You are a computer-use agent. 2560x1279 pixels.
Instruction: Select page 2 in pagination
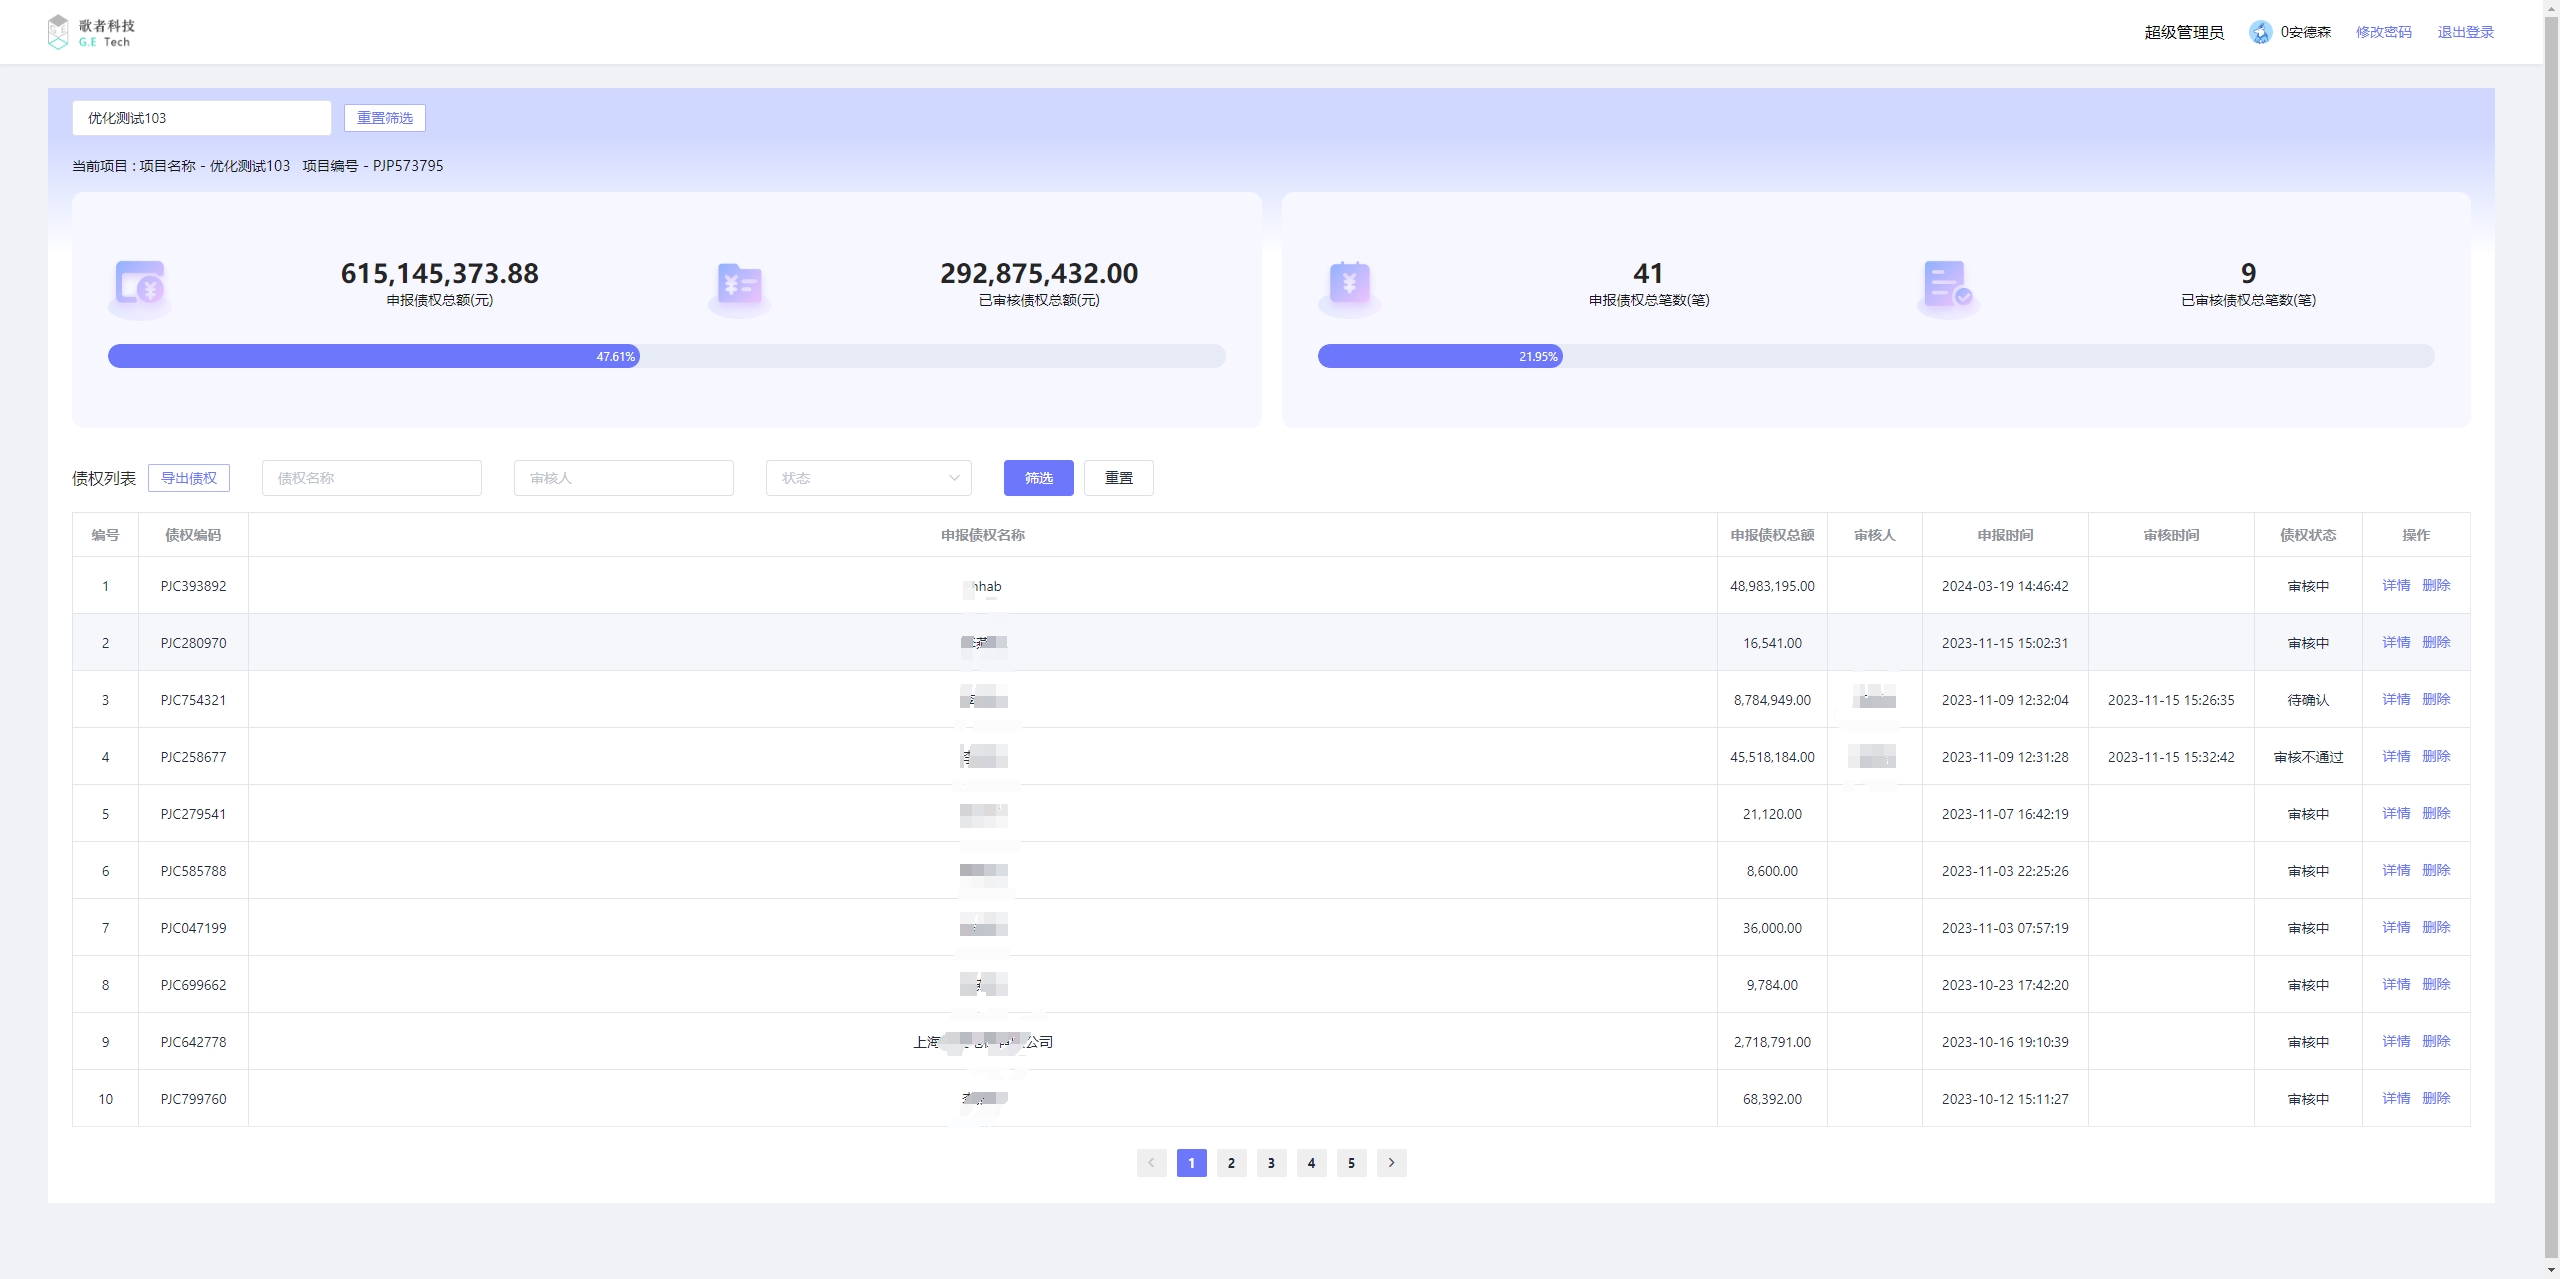[1231, 1163]
